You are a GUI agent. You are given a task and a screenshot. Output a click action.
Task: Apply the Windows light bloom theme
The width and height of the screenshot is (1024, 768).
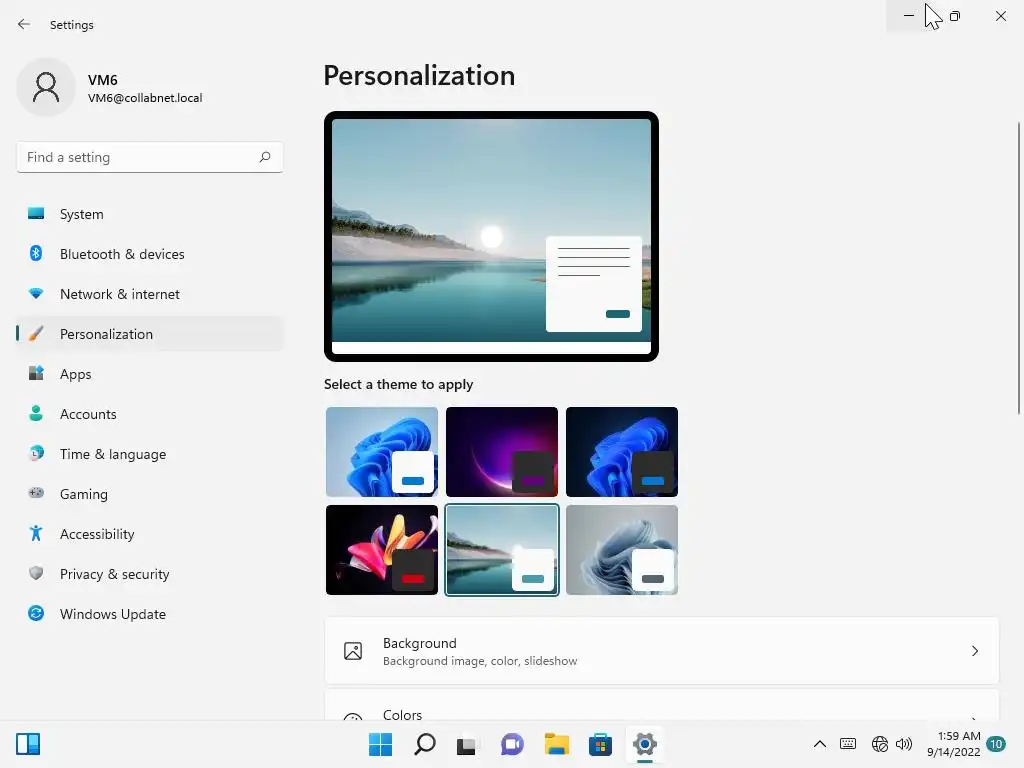[x=382, y=452]
